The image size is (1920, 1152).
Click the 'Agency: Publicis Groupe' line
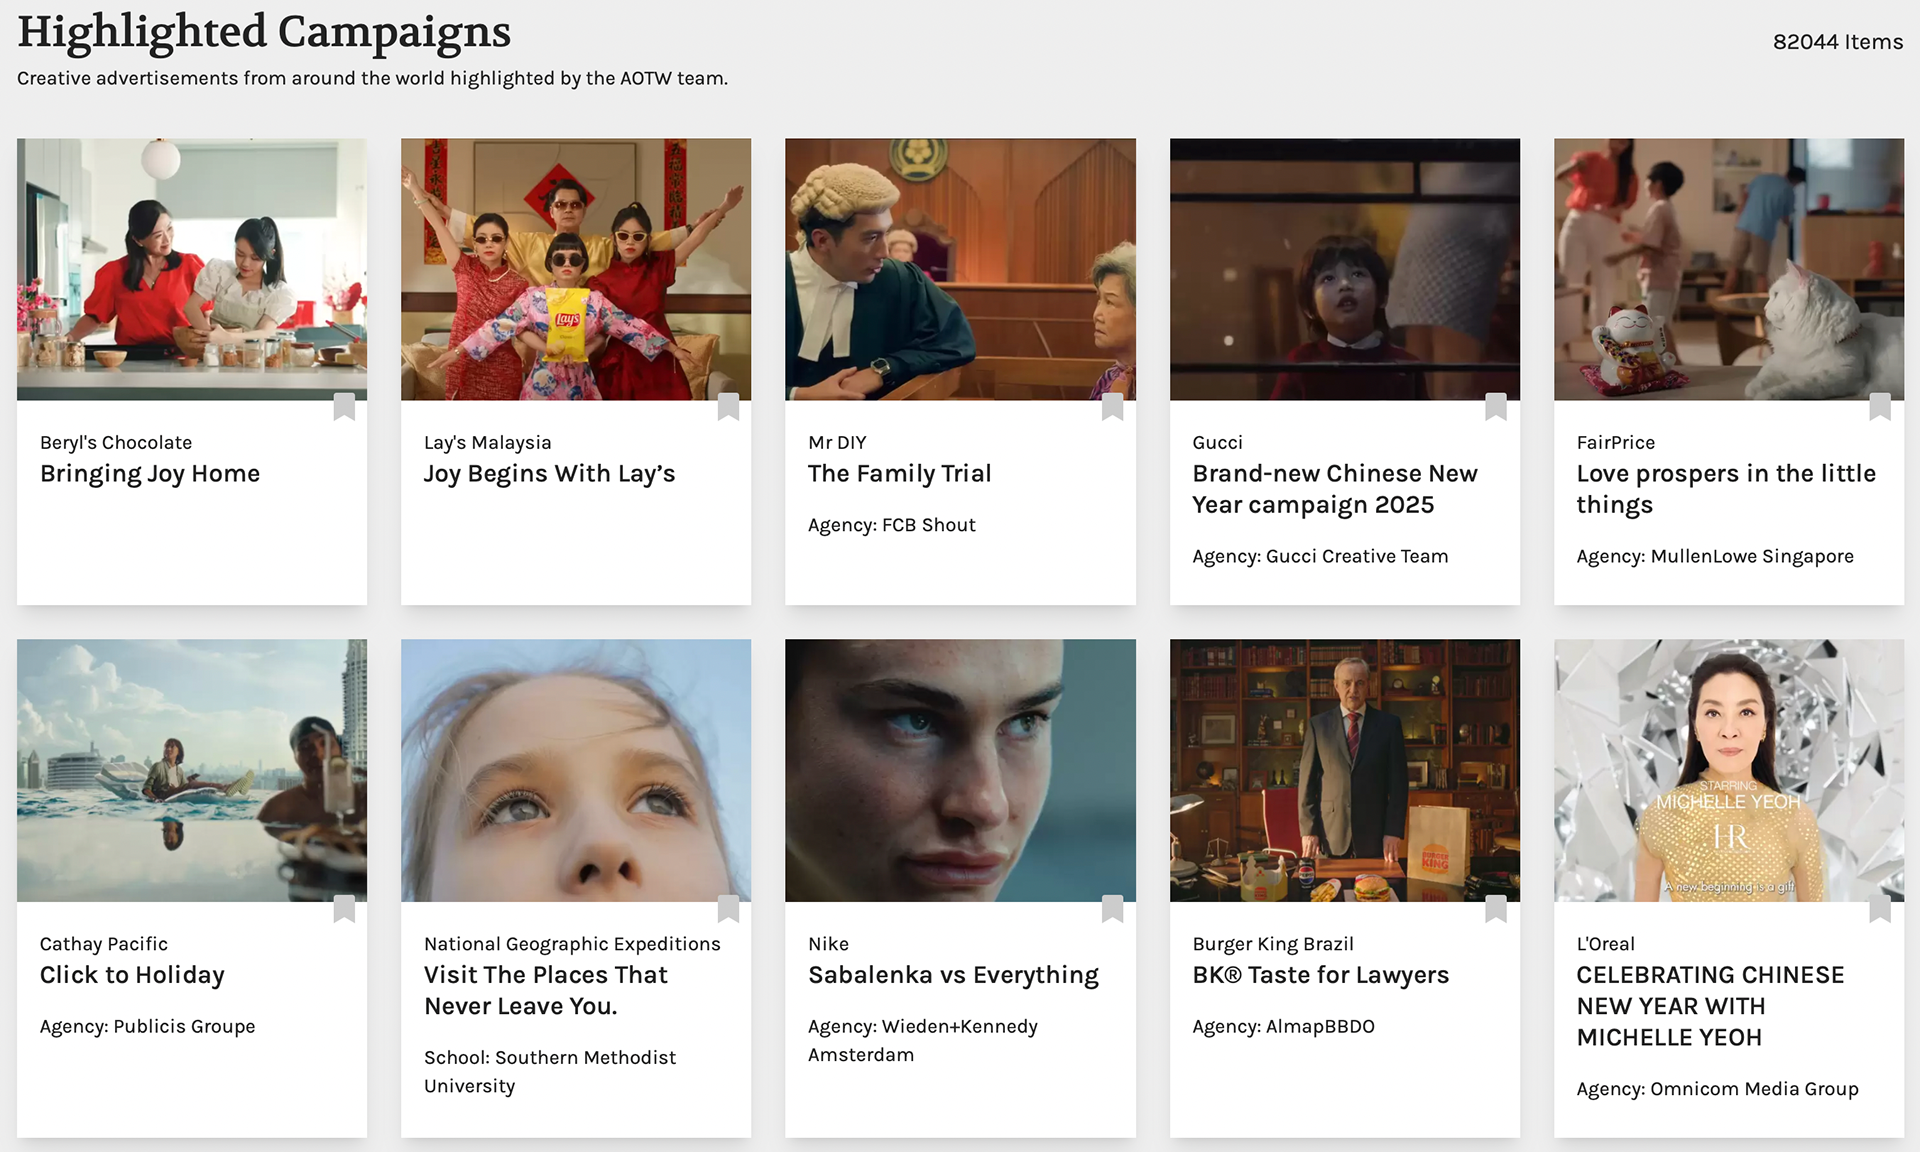point(148,1026)
